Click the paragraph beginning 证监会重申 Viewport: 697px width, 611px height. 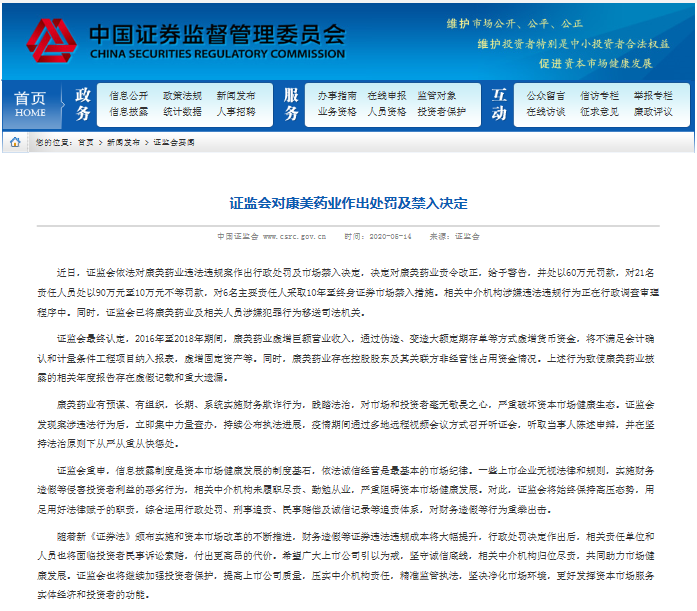tap(348, 490)
